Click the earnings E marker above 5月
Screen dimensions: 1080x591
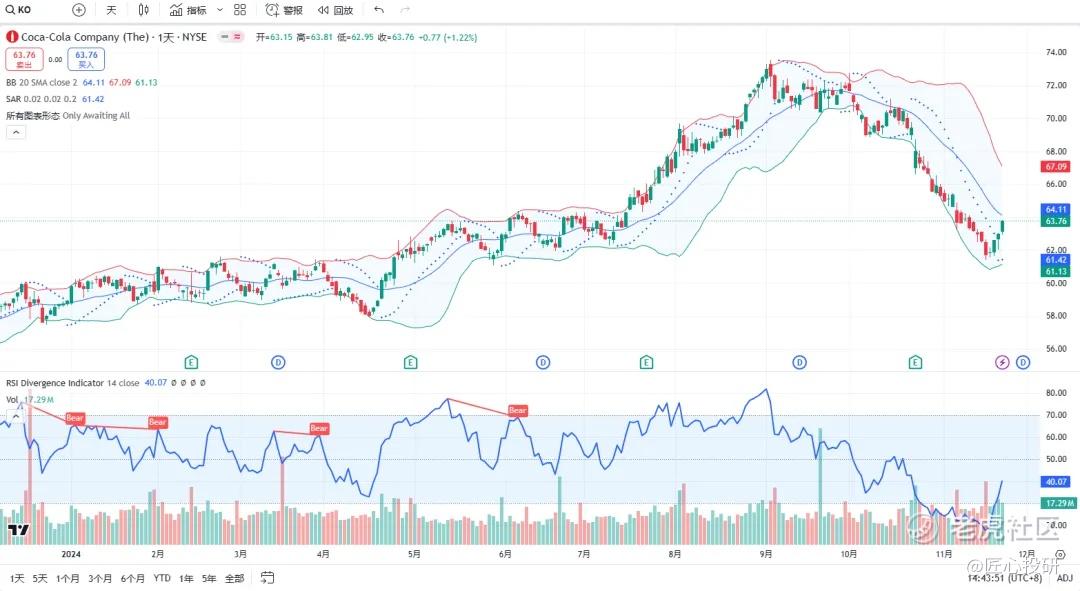[x=411, y=362]
